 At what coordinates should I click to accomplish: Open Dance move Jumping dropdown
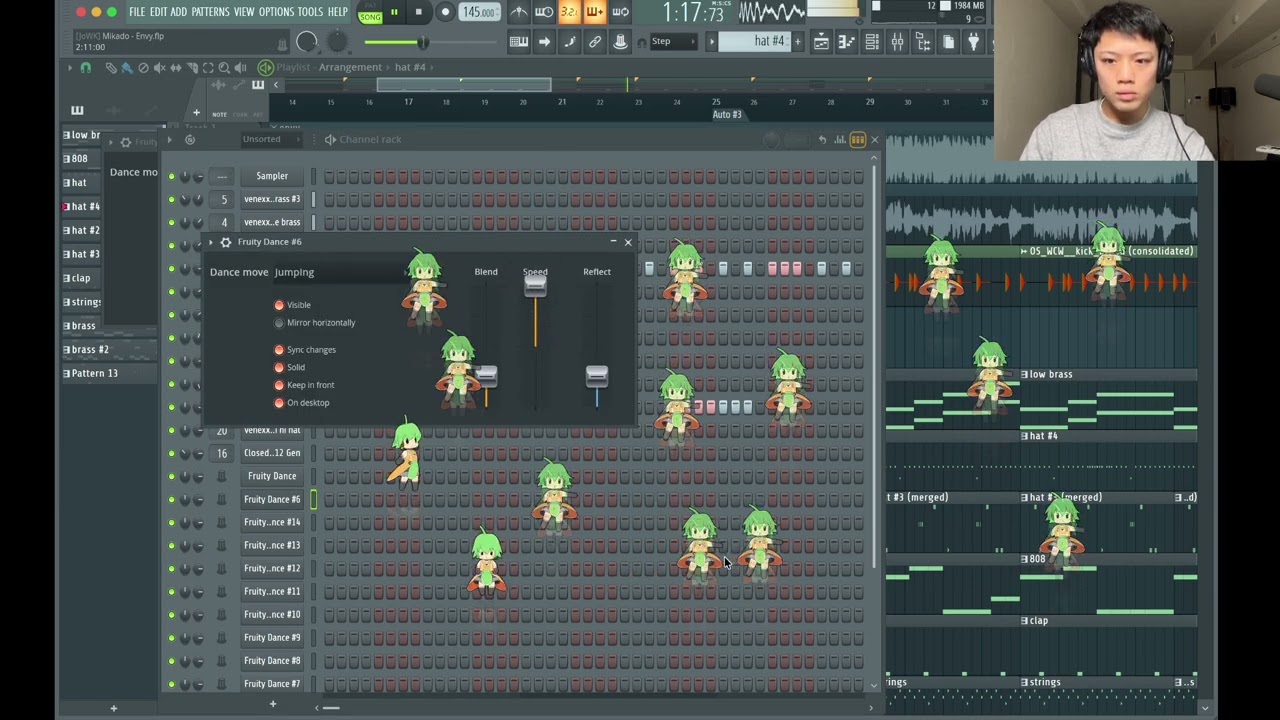(340, 272)
